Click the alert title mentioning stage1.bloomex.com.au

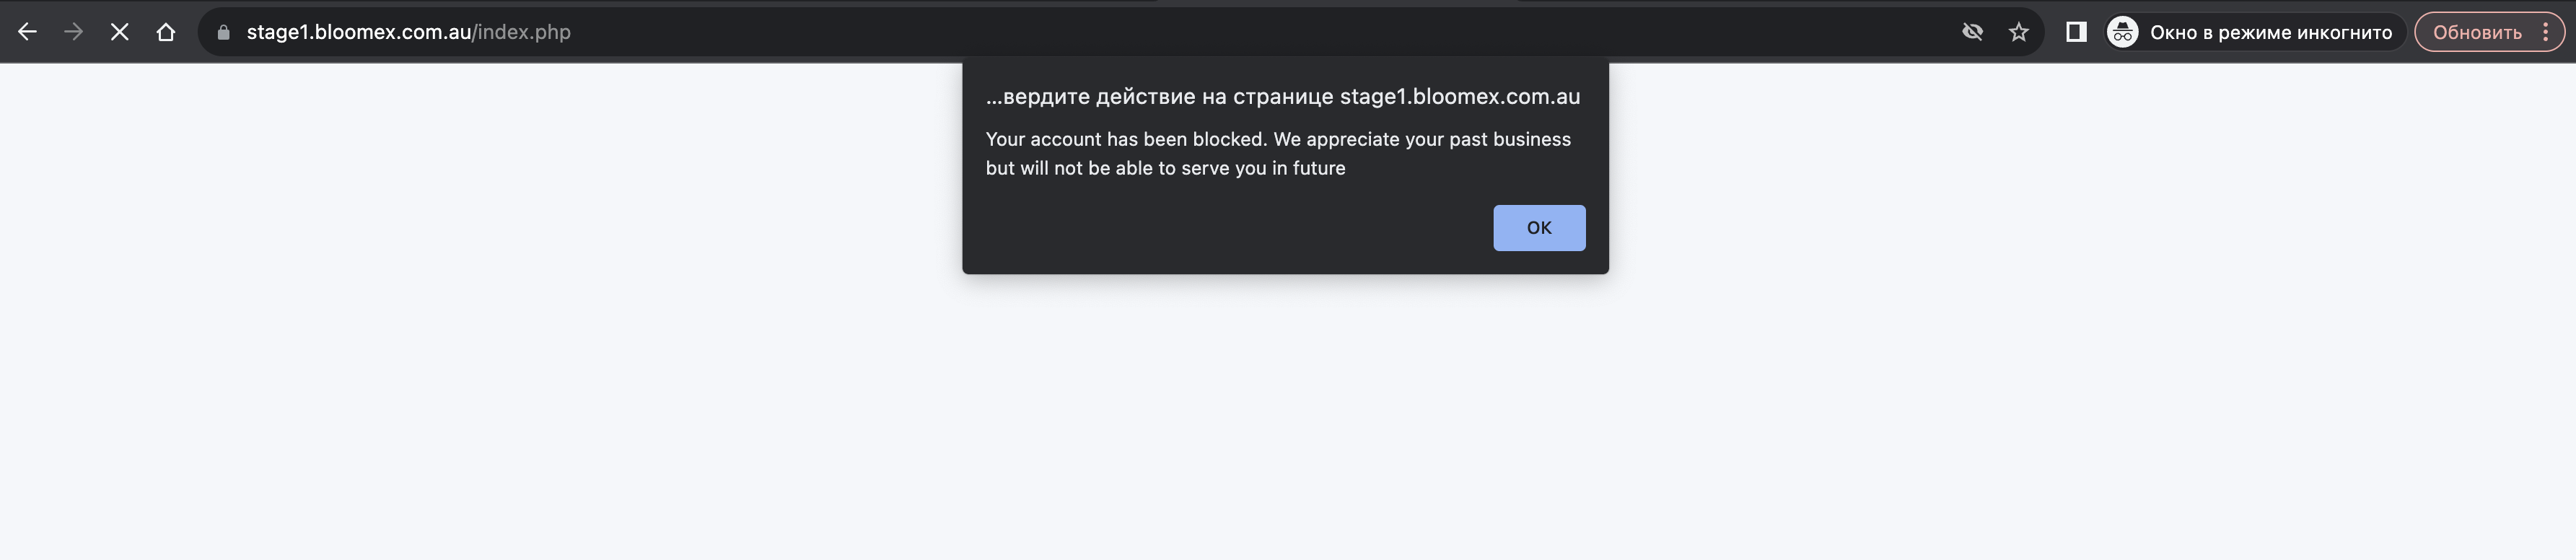click(1283, 97)
